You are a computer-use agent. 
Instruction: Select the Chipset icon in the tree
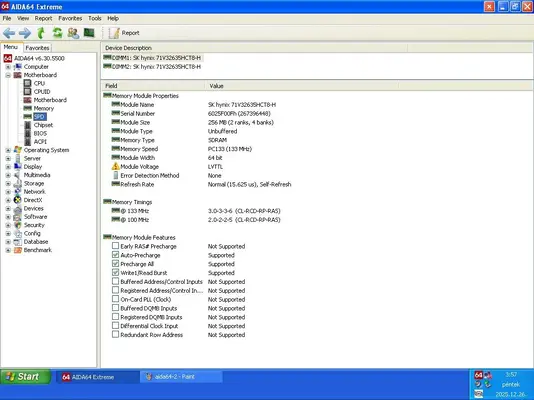(28, 125)
